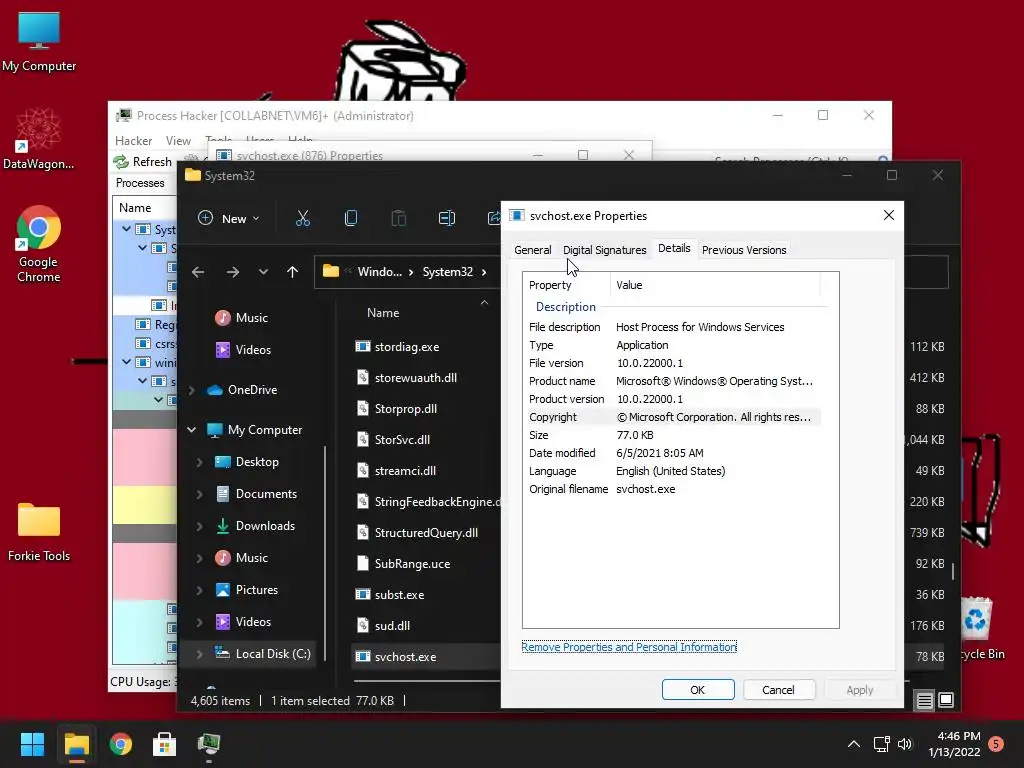Open the View menu in Process Hacker

pos(178,140)
